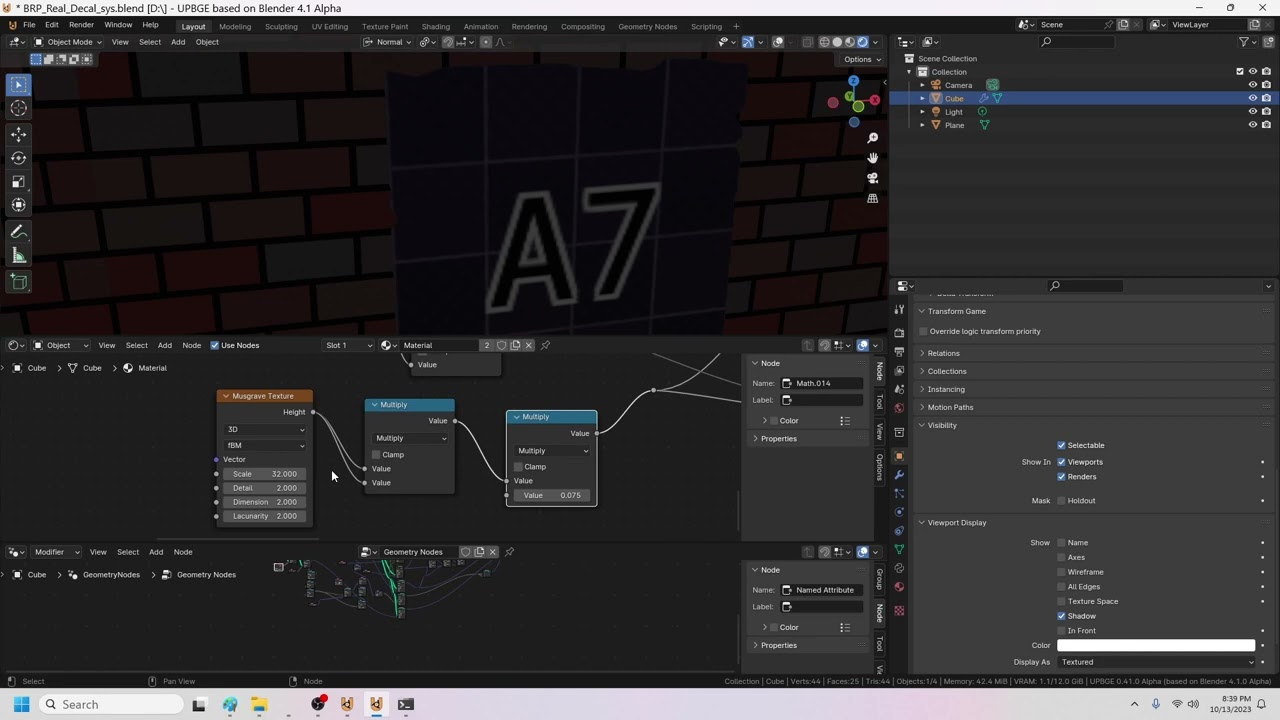Viewport: 1280px width, 720px height.
Task: Open the Render menu
Action: click(x=81, y=25)
